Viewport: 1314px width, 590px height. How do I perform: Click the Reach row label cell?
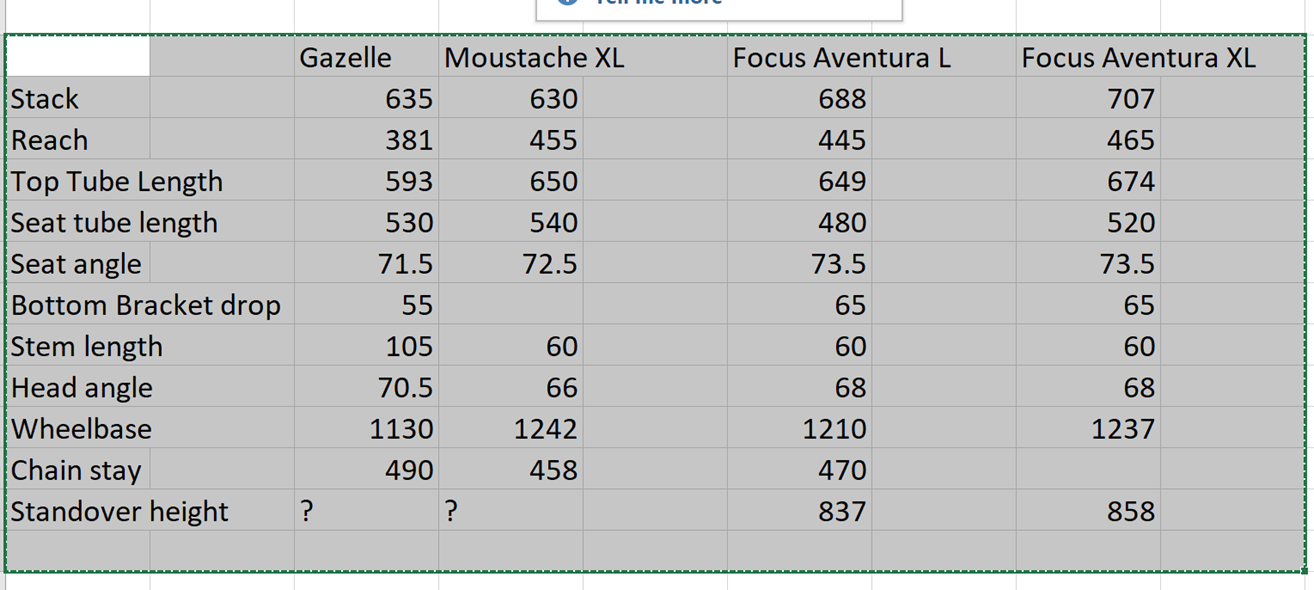click(x=78, y=140)
